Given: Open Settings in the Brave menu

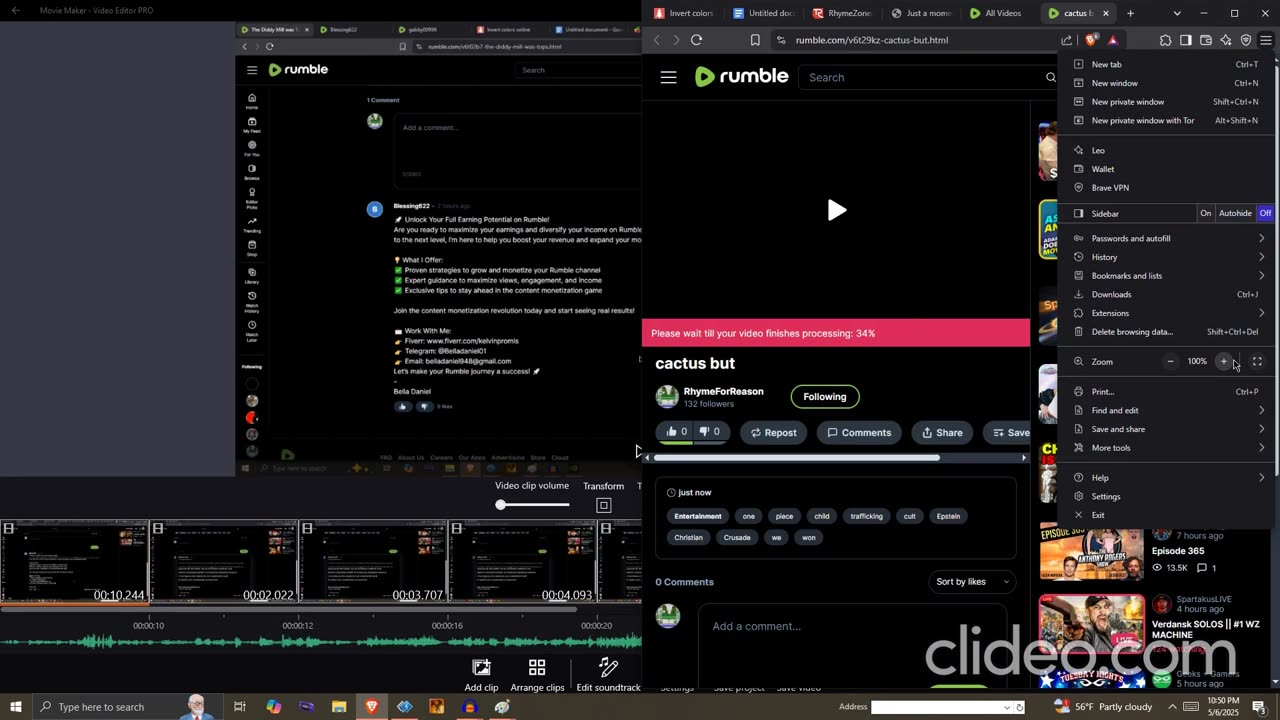Looking at the screenshot, I should coord(1166,497).
